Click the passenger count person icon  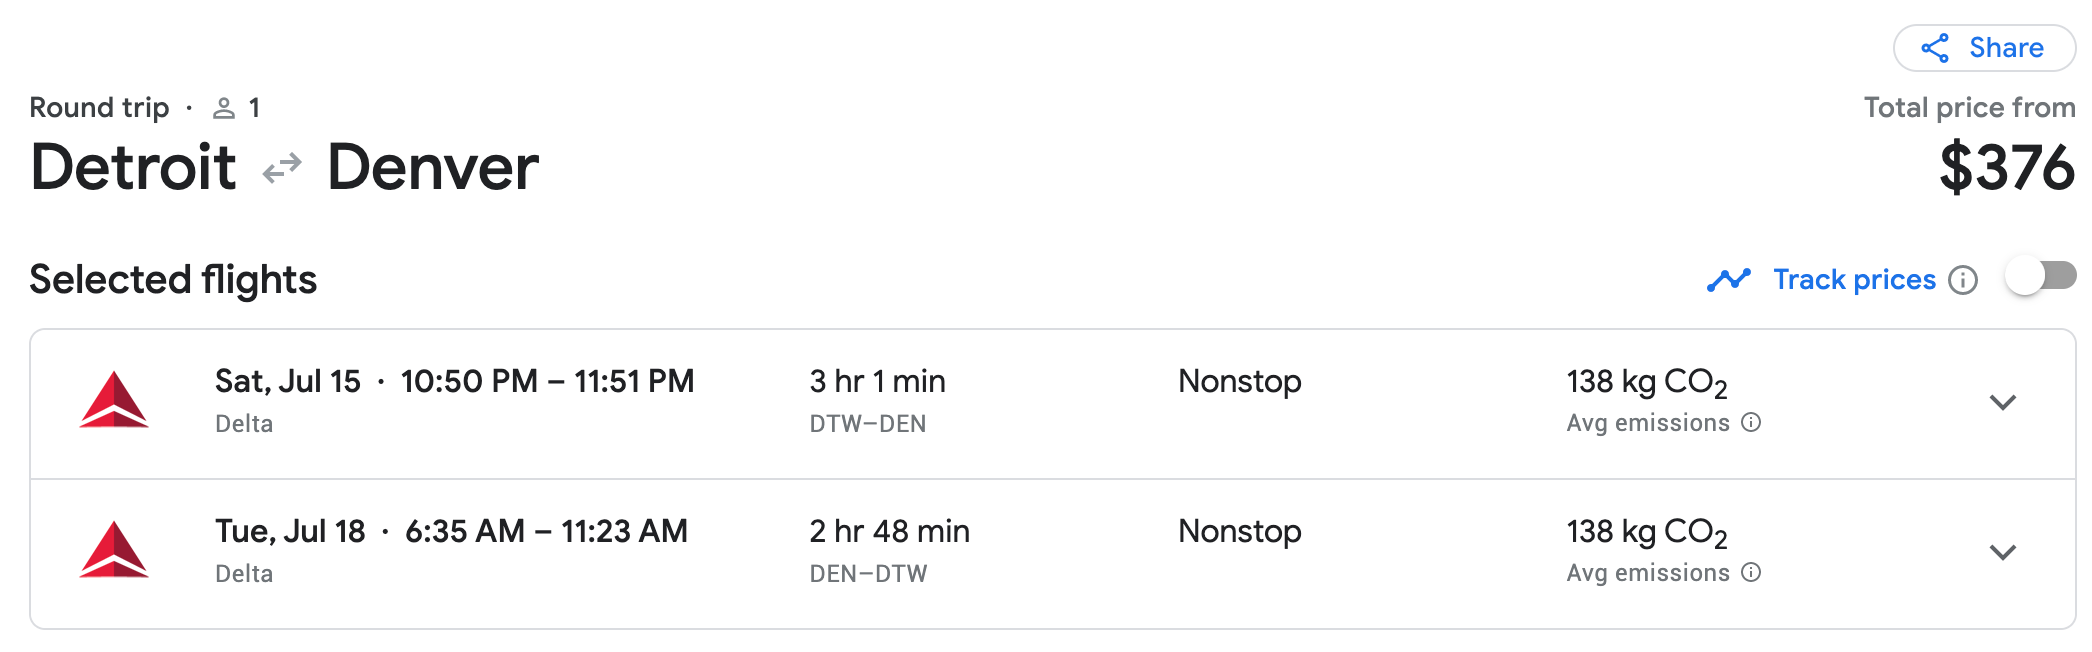(x=224, y=108)
